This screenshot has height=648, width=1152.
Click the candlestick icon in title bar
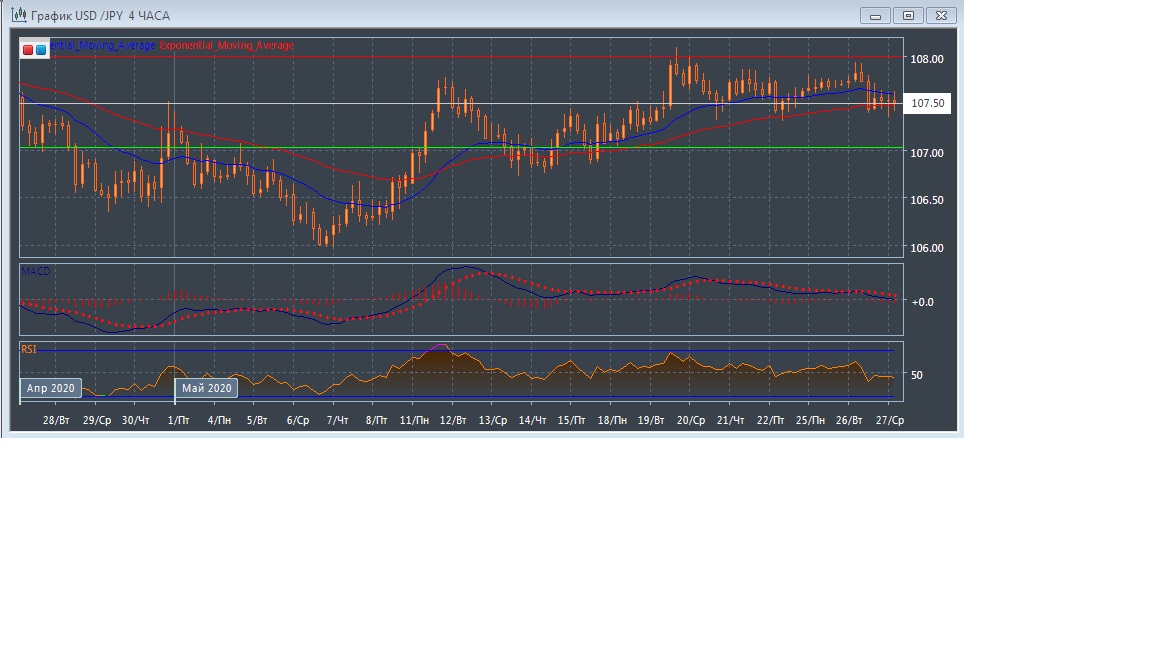click(x=19, y=16)
